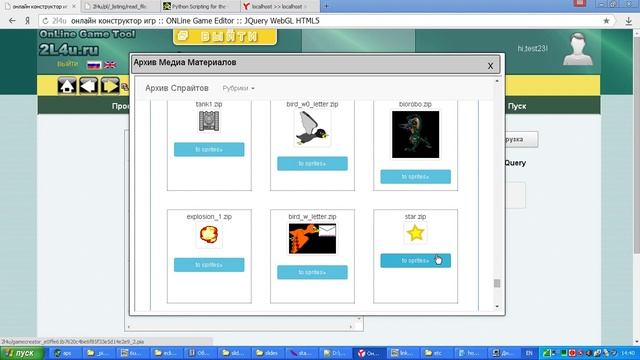Expand the Рубрики dropdown
The width and height of the screenshot is (640, 360).
point(238,88)
